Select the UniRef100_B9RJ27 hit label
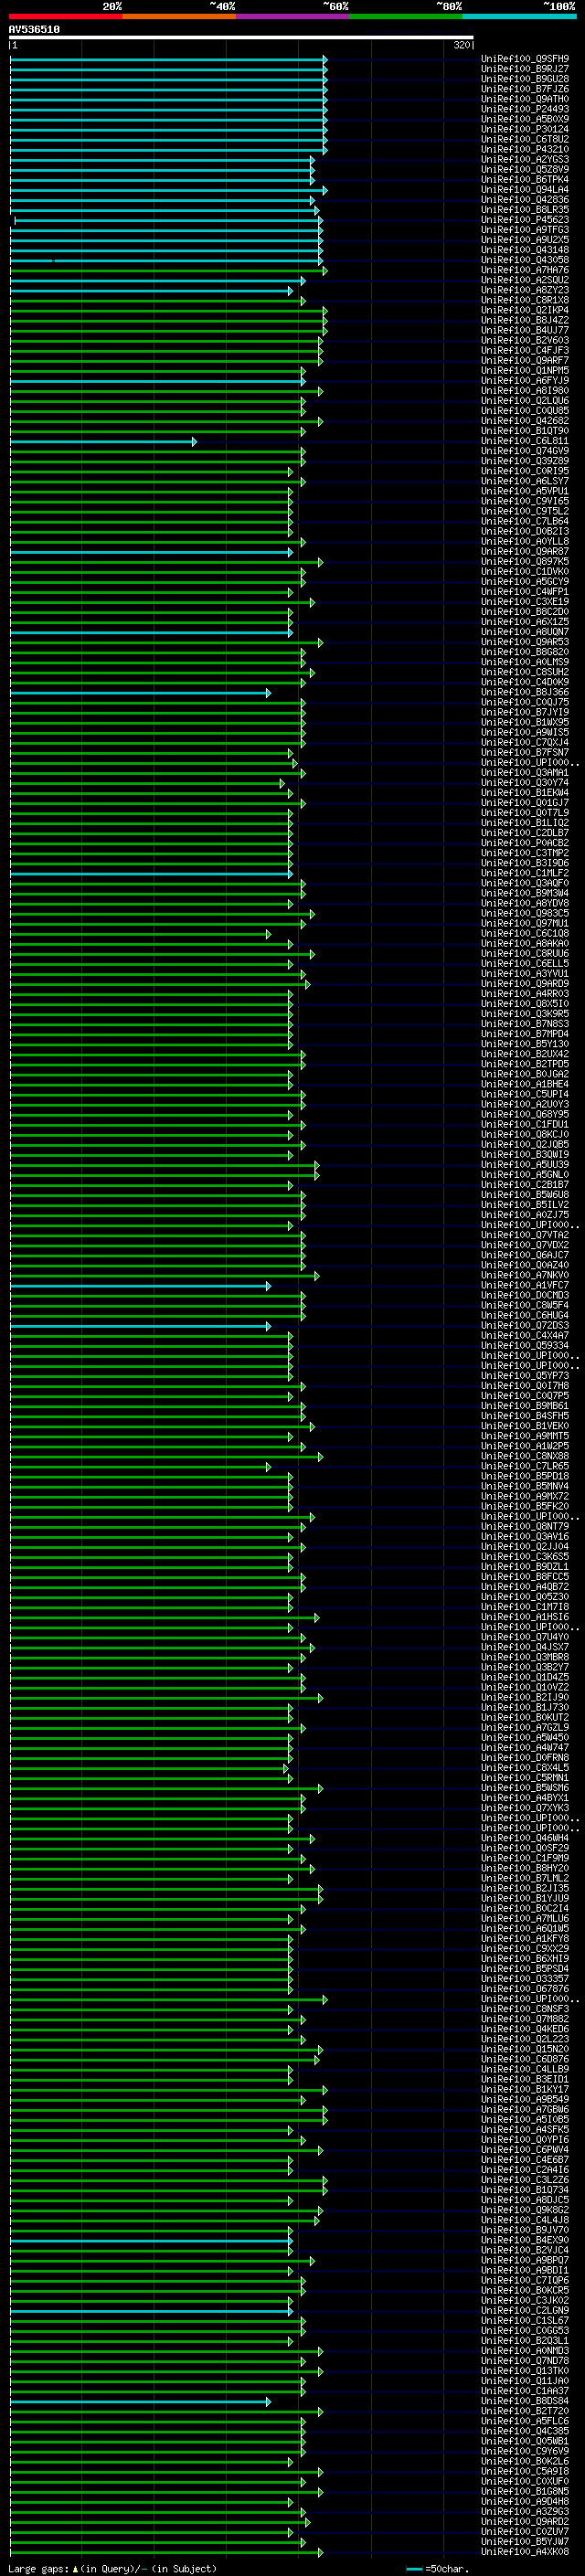 coord(525,69)
